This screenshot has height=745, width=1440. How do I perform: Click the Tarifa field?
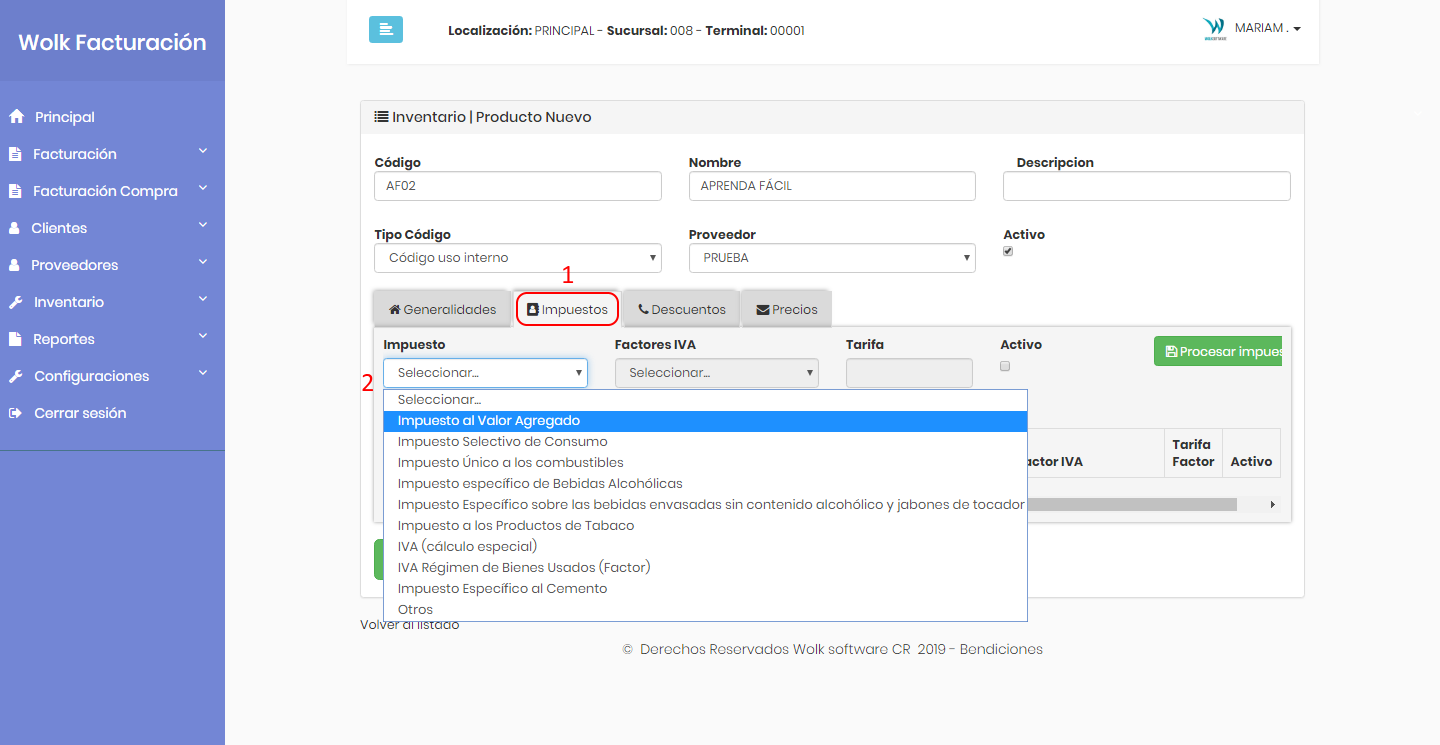[909, 373]
